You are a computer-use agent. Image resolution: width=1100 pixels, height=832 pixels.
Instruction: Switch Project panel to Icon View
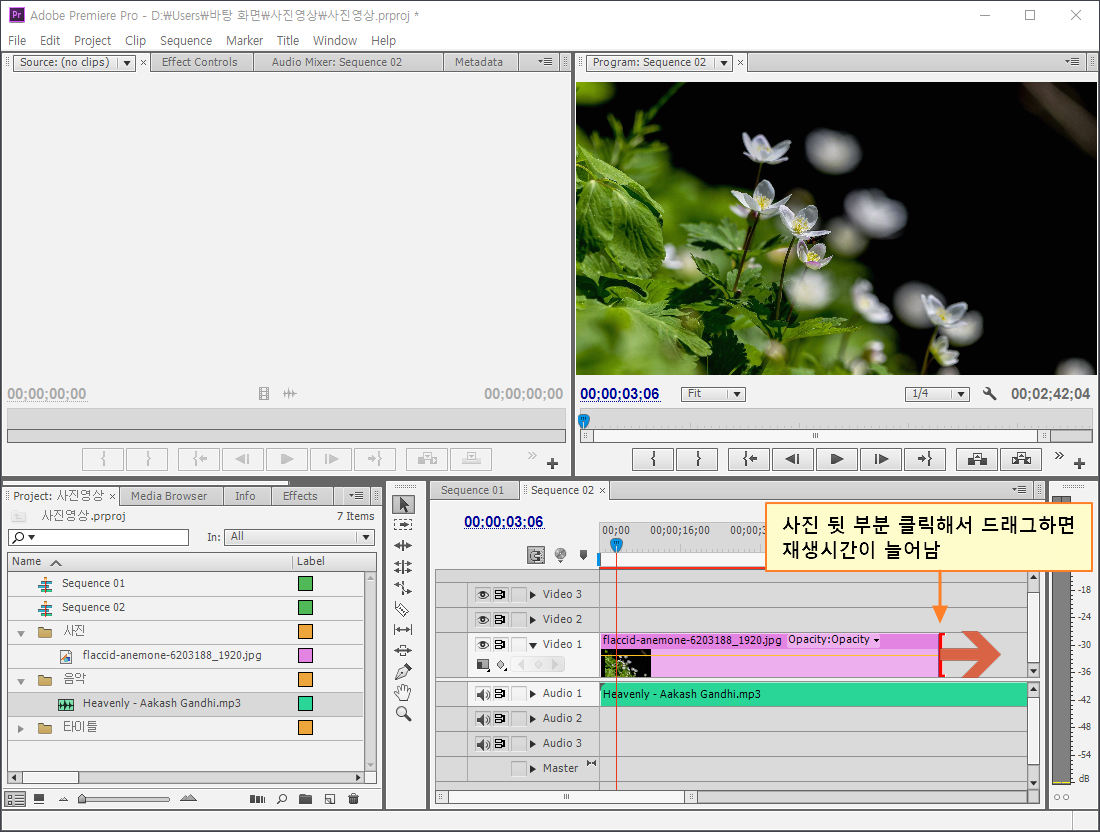39,798
